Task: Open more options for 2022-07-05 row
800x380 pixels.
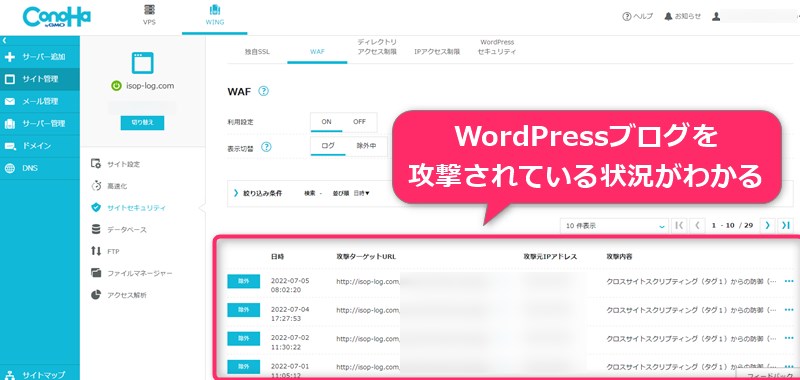Action: point(789,281)
